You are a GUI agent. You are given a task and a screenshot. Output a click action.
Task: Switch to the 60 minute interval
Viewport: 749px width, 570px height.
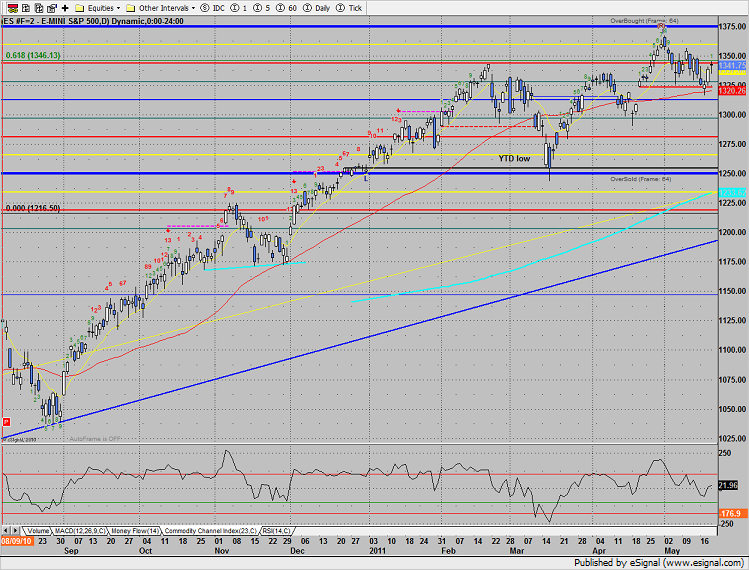[x=287, y=8]
